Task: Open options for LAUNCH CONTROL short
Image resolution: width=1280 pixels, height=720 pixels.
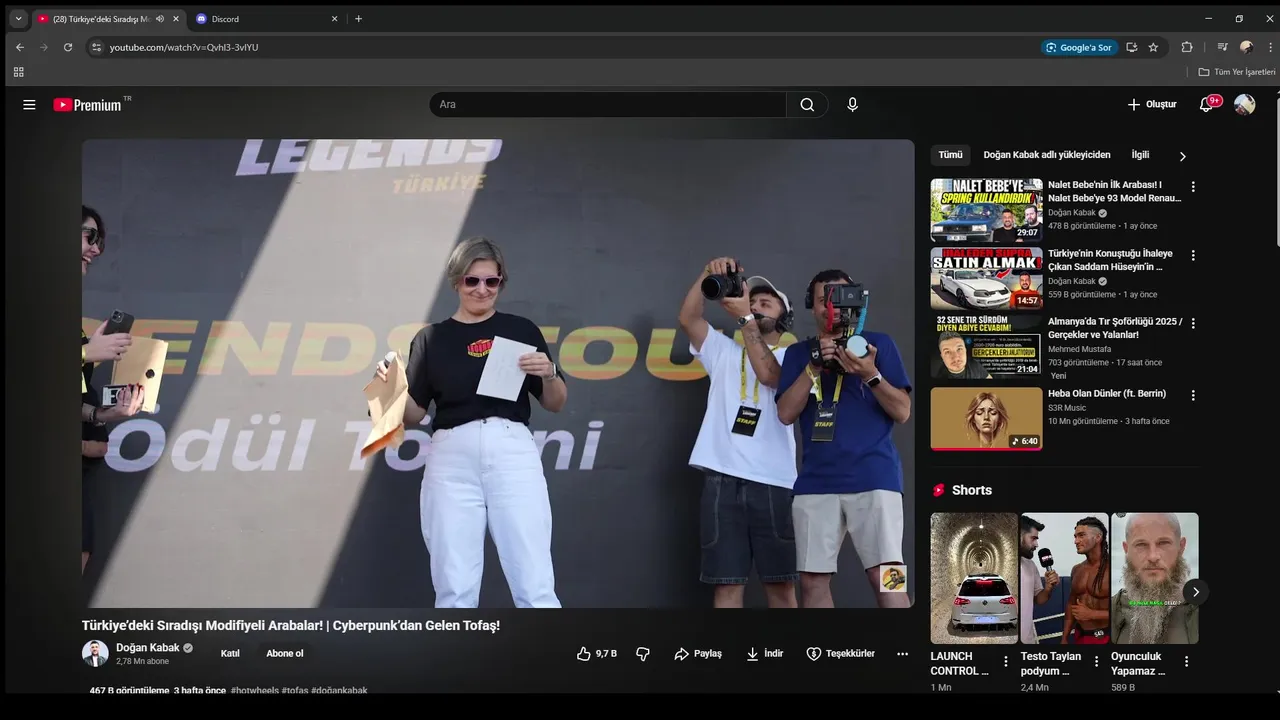Action: pyautogui.click(x=1006, y=661)
